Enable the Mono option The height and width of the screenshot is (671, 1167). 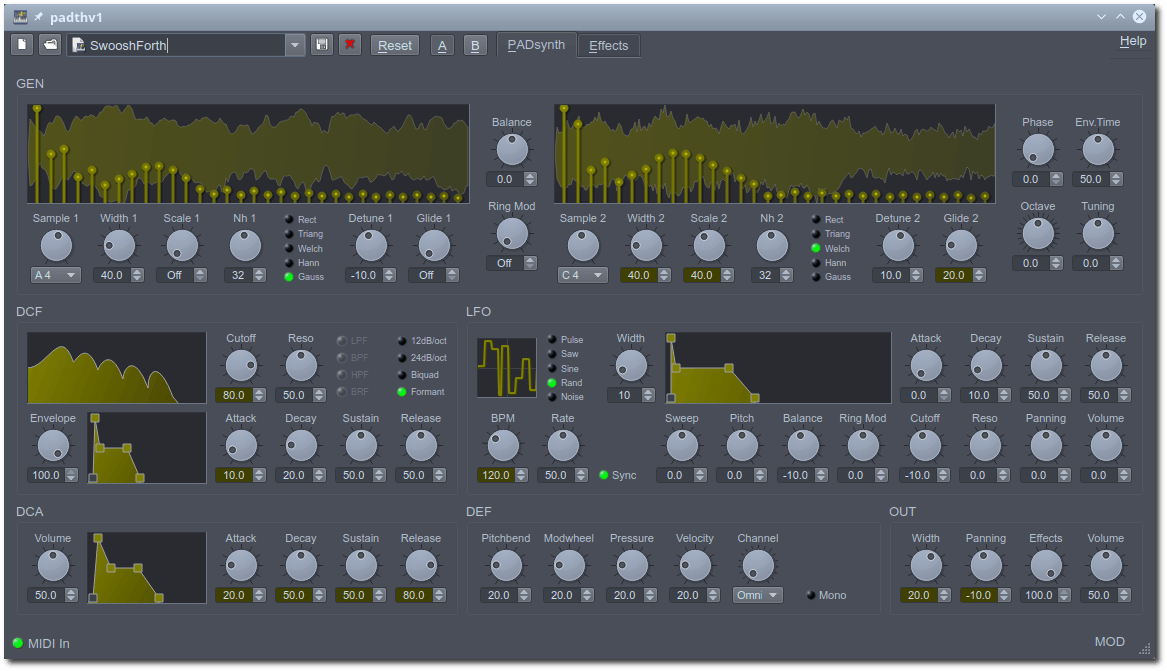pos(811,595)
